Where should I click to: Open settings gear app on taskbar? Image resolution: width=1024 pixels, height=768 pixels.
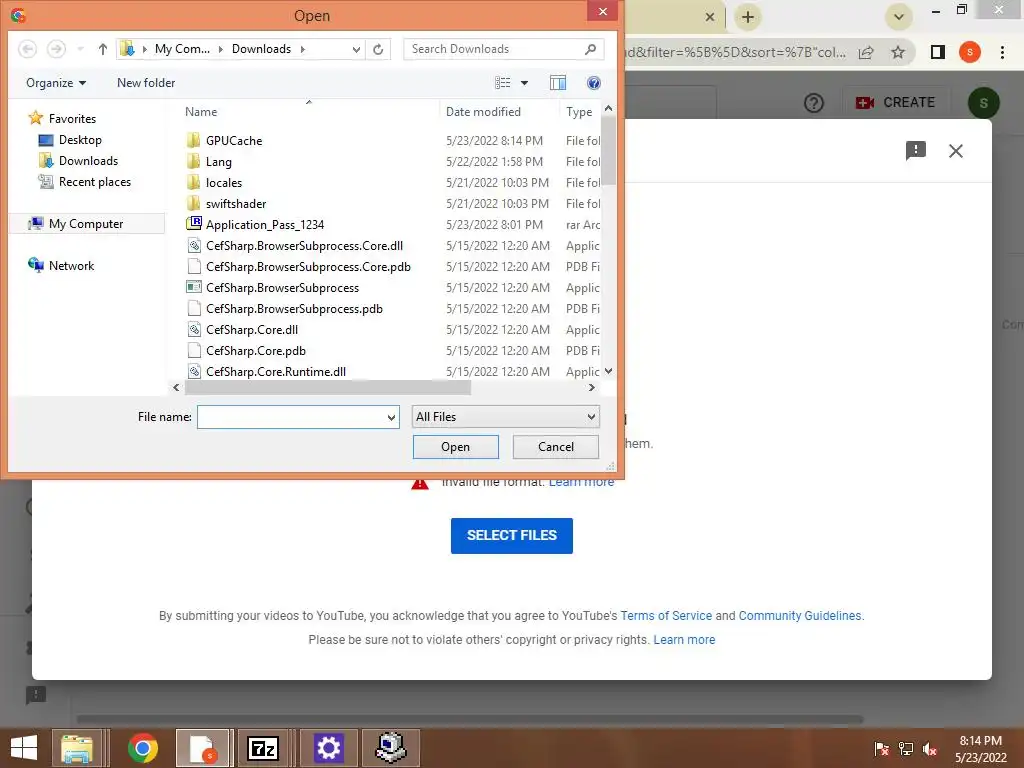pyautogui.click(x=328, y=748)
